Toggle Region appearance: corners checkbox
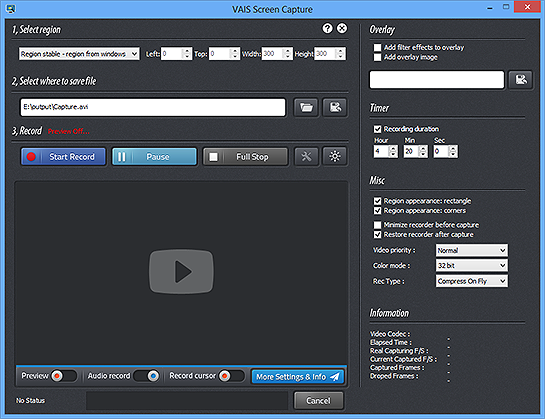The height and width of the screenshot is (419, 545). click(x=377, y=211)
